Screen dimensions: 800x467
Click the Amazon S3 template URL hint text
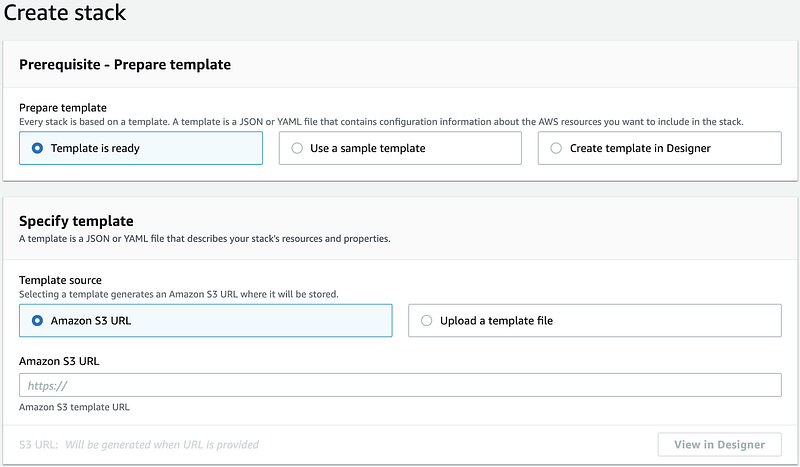pyautogui.click(x=74, y=407)
